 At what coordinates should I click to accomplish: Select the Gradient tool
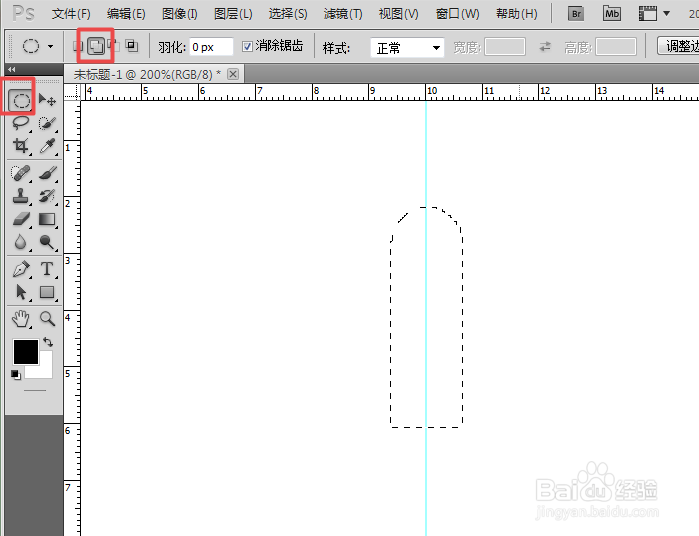coord(47,219)
